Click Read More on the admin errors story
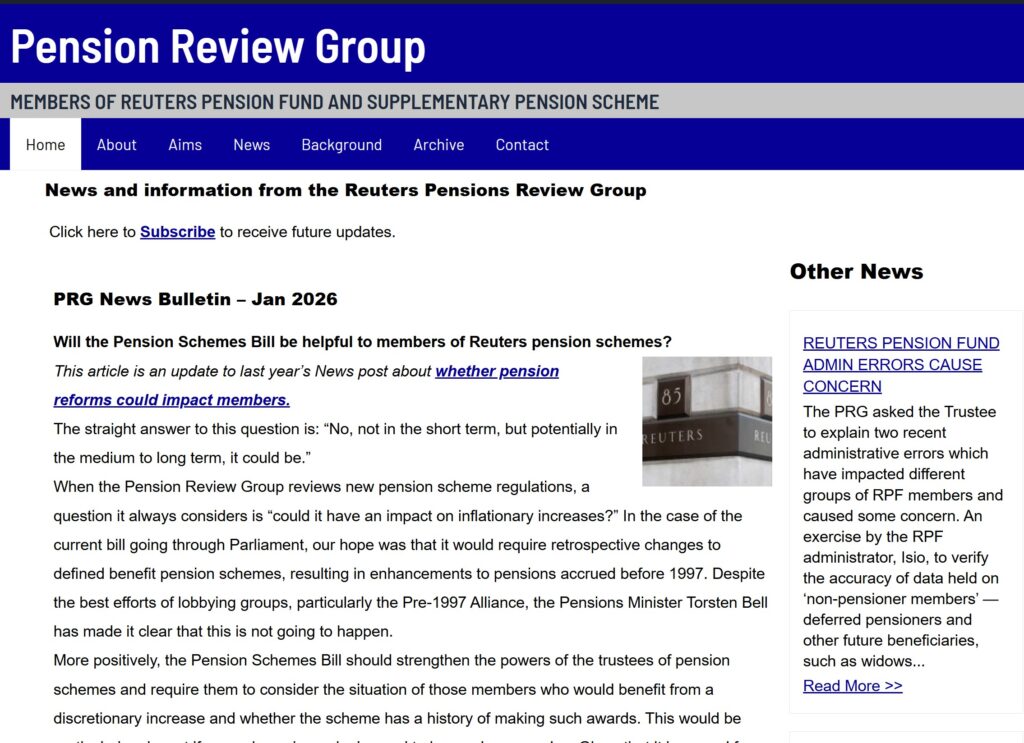 coord(852,685)
